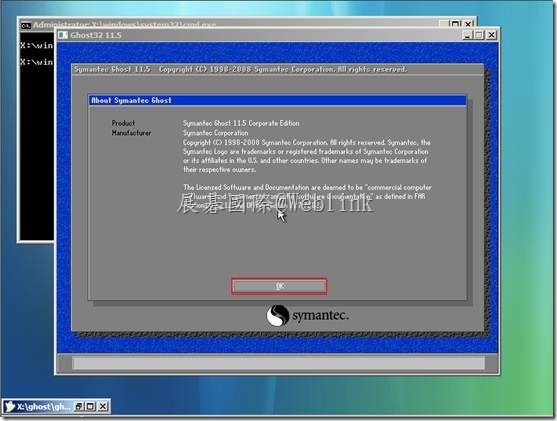Click the 'Product' label
This screenshot has height=421, width=557.
pos(123,123)
